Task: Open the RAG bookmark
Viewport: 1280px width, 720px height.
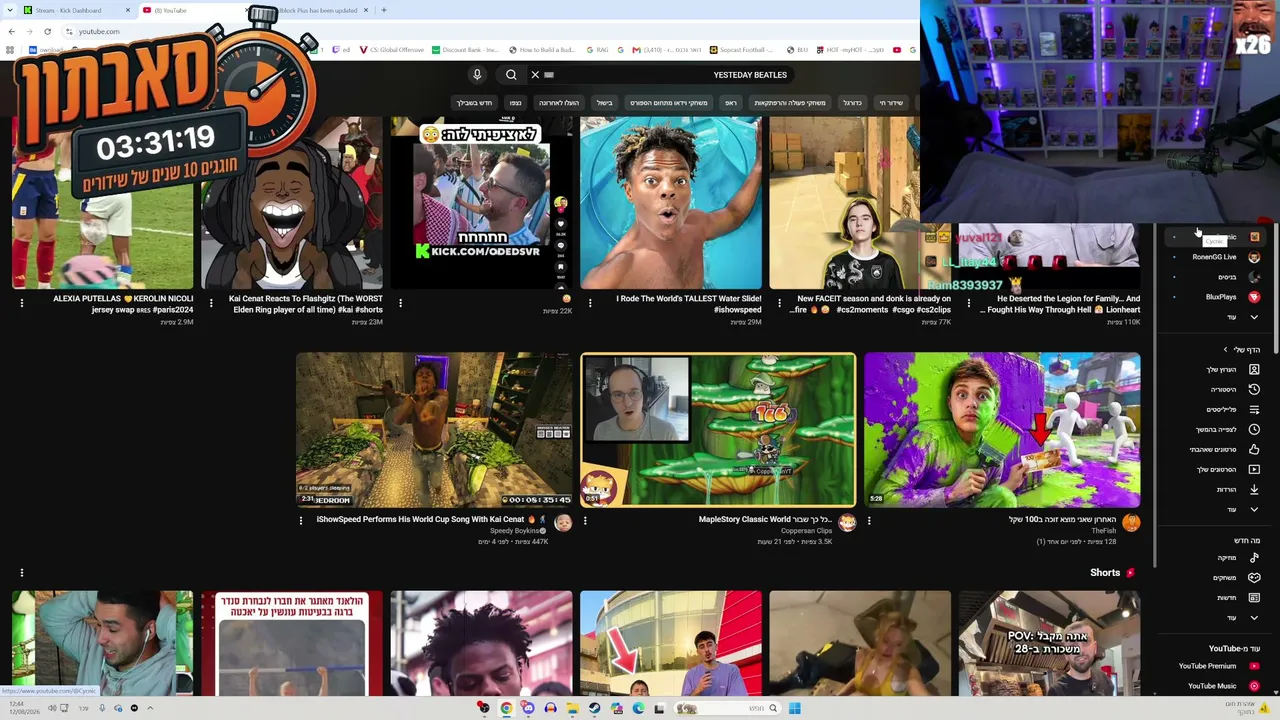Action: [596, 50]
